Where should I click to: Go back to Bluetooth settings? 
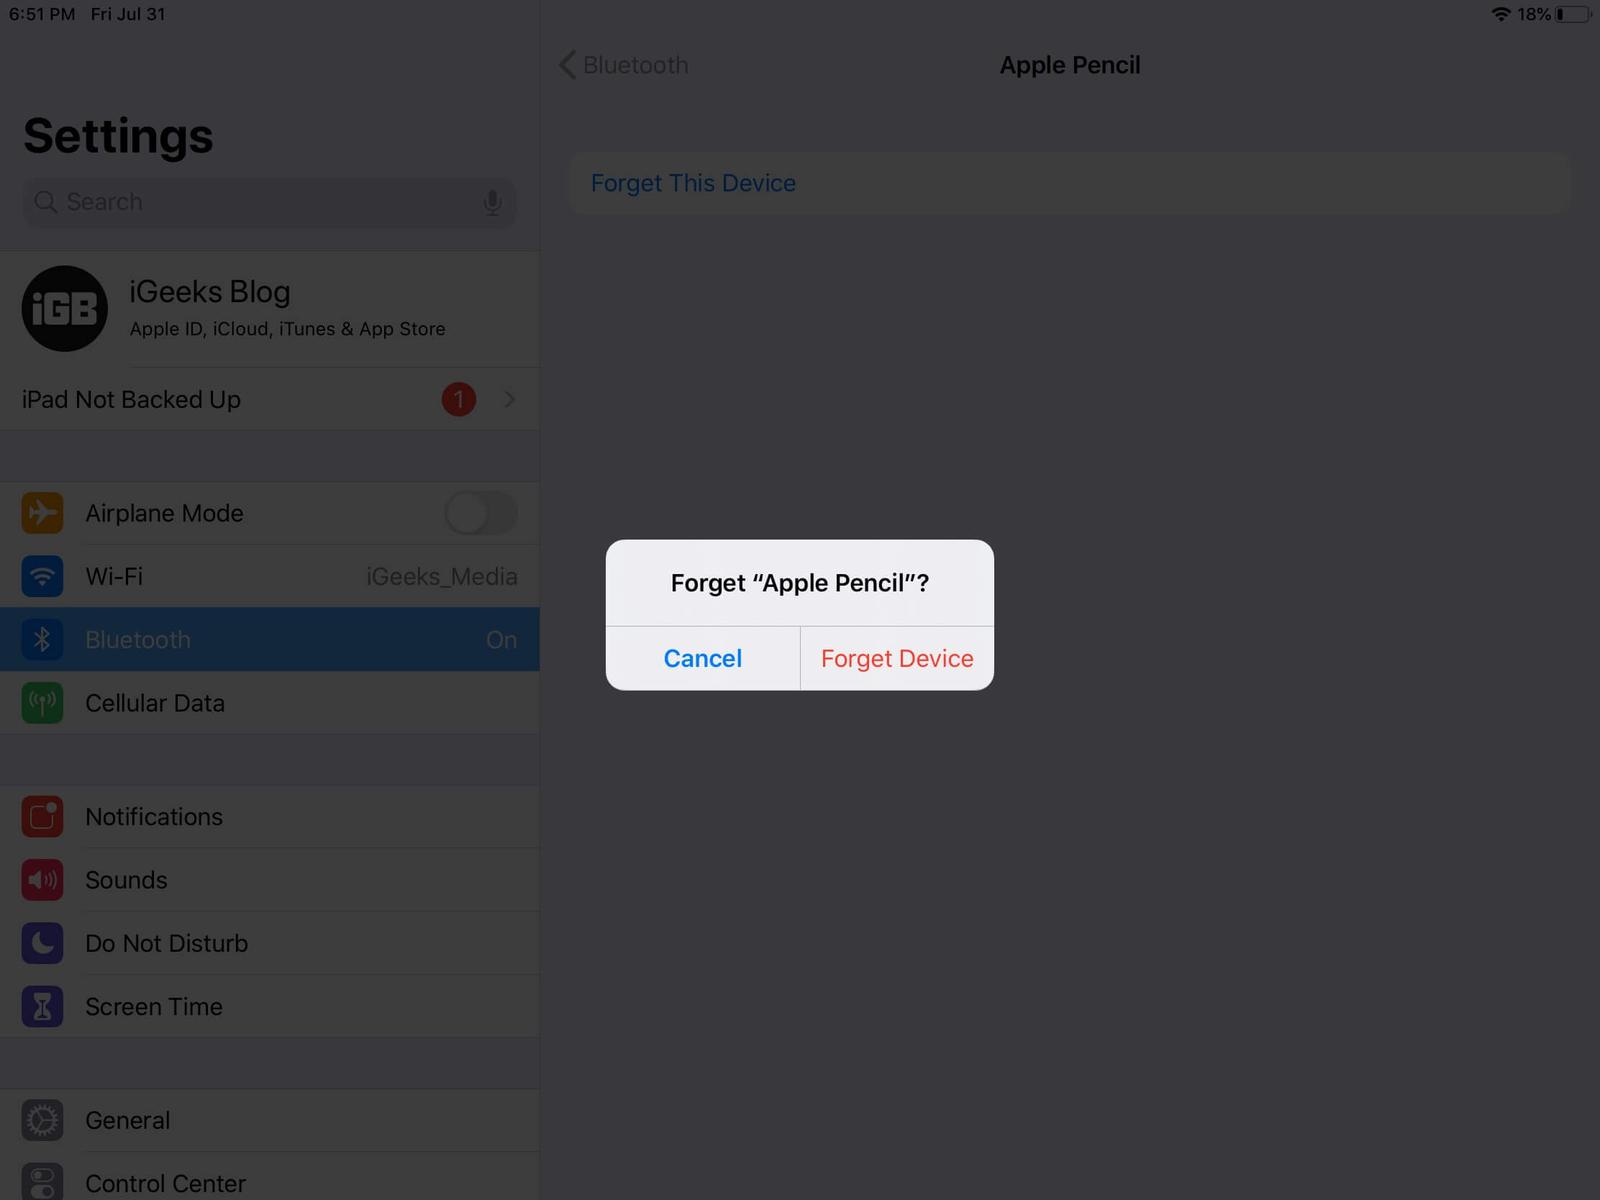[624, 65]
